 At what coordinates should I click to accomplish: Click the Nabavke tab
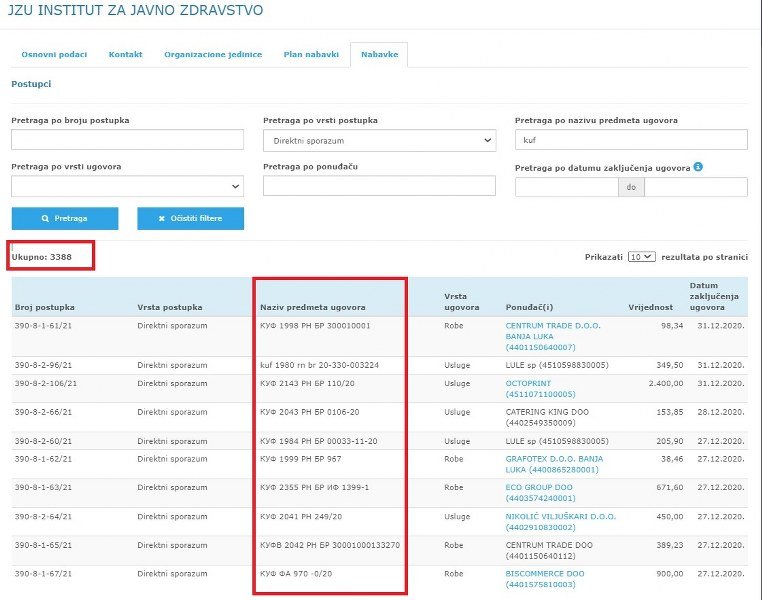pos(378,54)
